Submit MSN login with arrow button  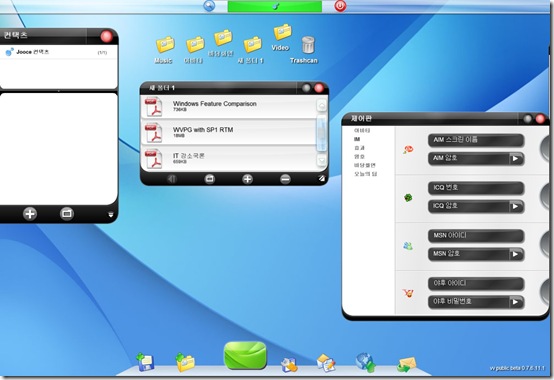516,254
